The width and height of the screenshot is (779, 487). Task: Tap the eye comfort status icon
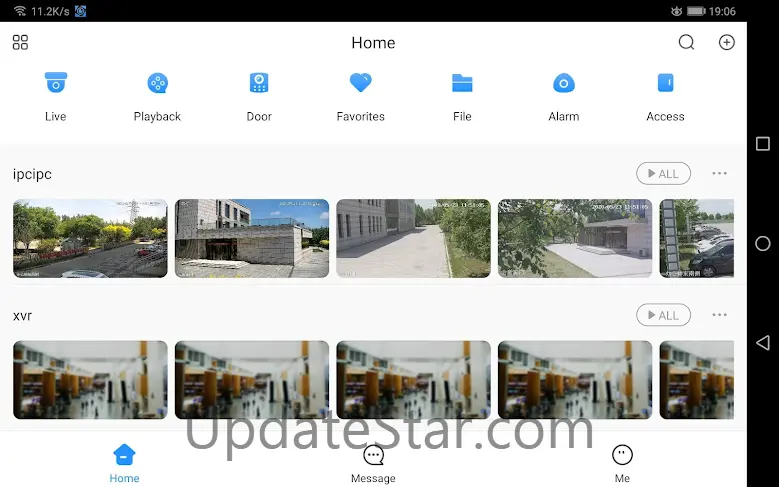(676, 11)
